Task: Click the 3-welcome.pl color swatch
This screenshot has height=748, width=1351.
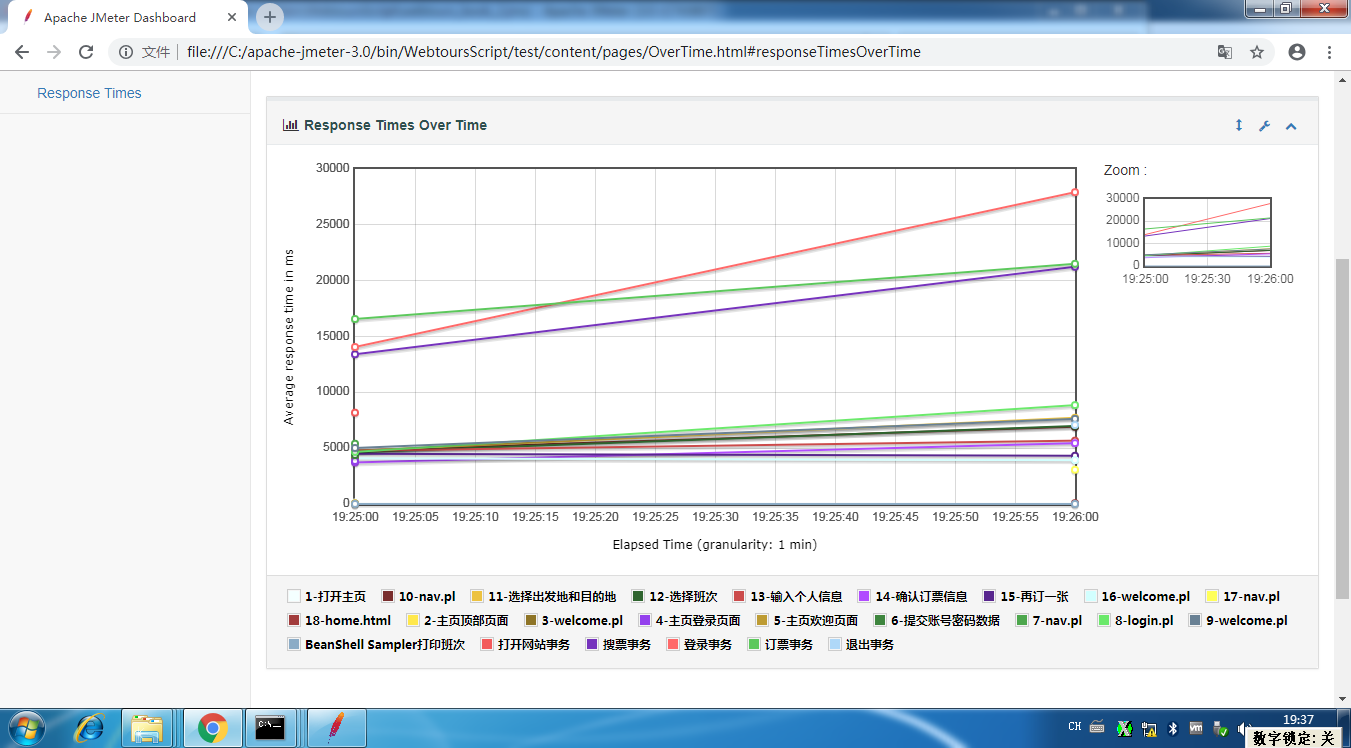Action: point(531,620)
